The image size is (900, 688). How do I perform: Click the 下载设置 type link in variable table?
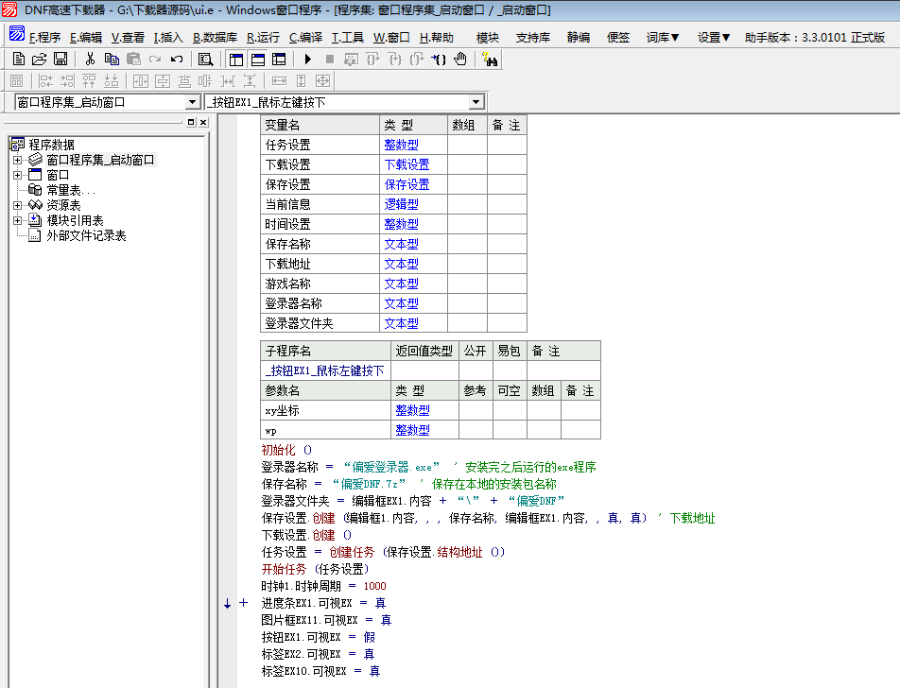(x=407, y=165)
